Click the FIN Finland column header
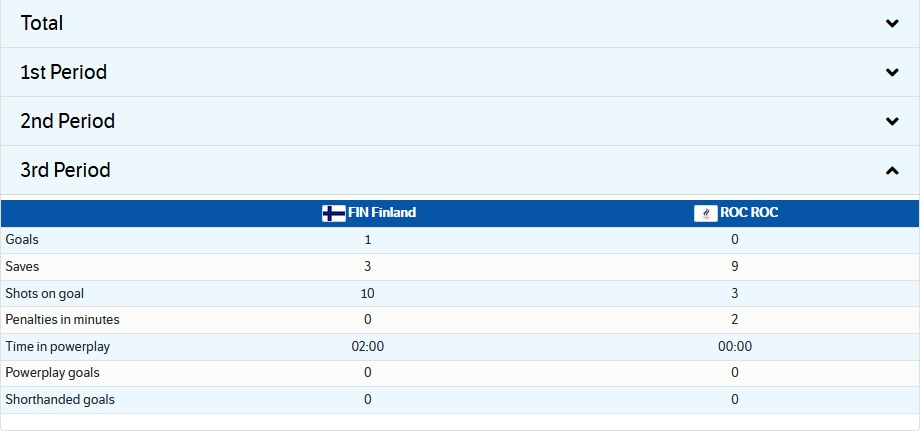 (x=369, y=213)
